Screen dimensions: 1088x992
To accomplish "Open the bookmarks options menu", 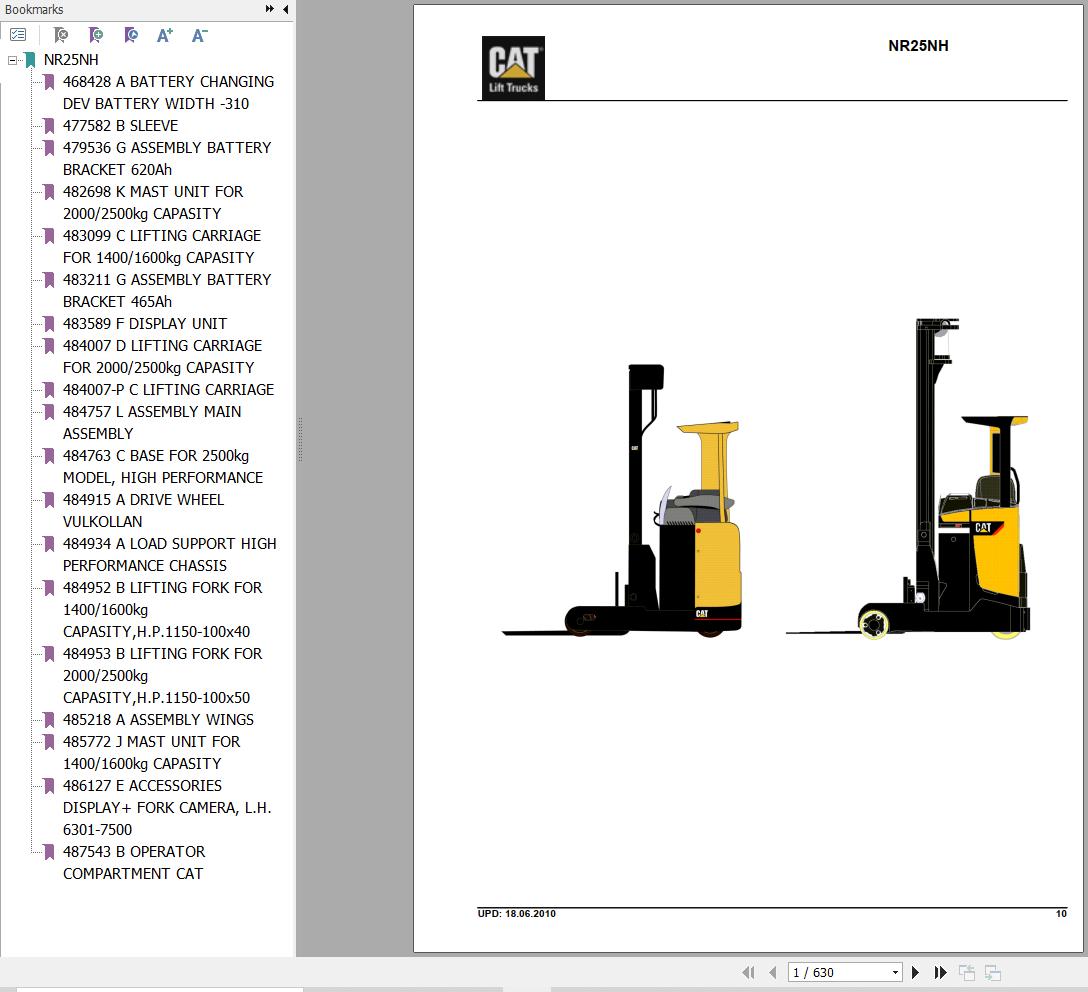I will pos(18,34).
